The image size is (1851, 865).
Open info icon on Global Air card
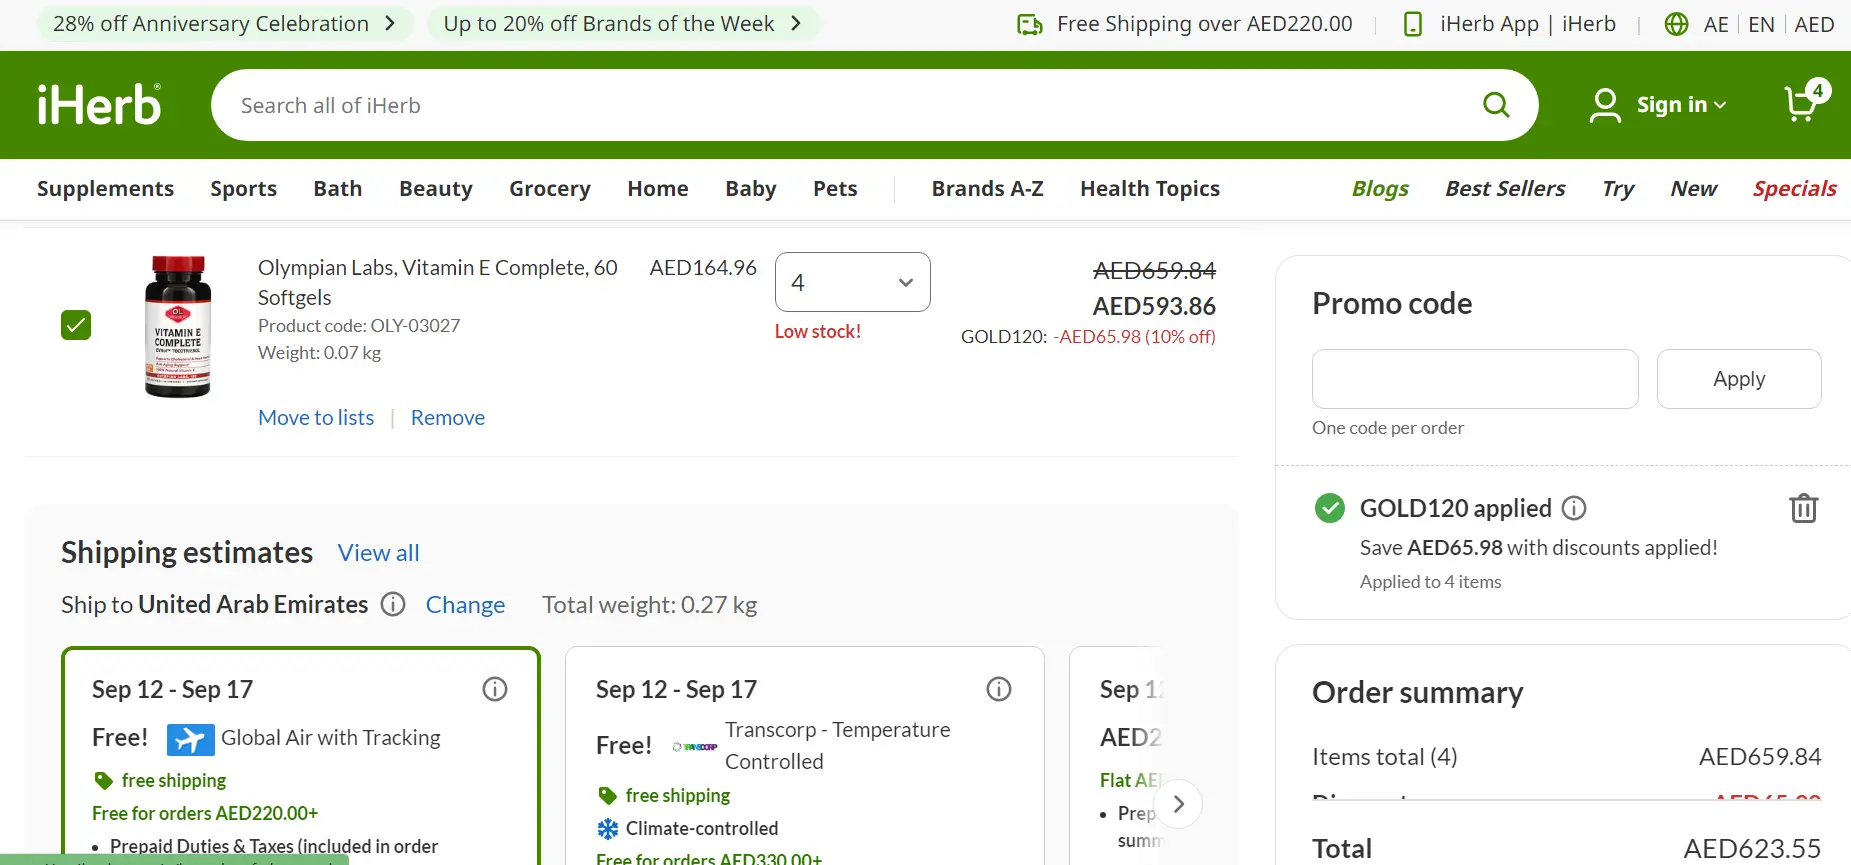[x=495, y=689]
